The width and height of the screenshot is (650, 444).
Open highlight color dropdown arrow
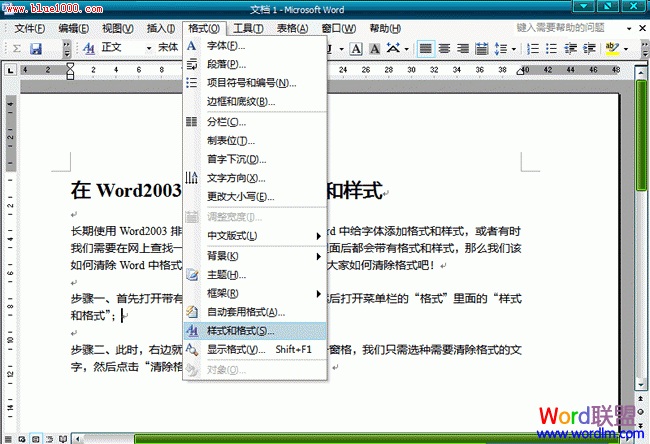[x=626, y=49]
